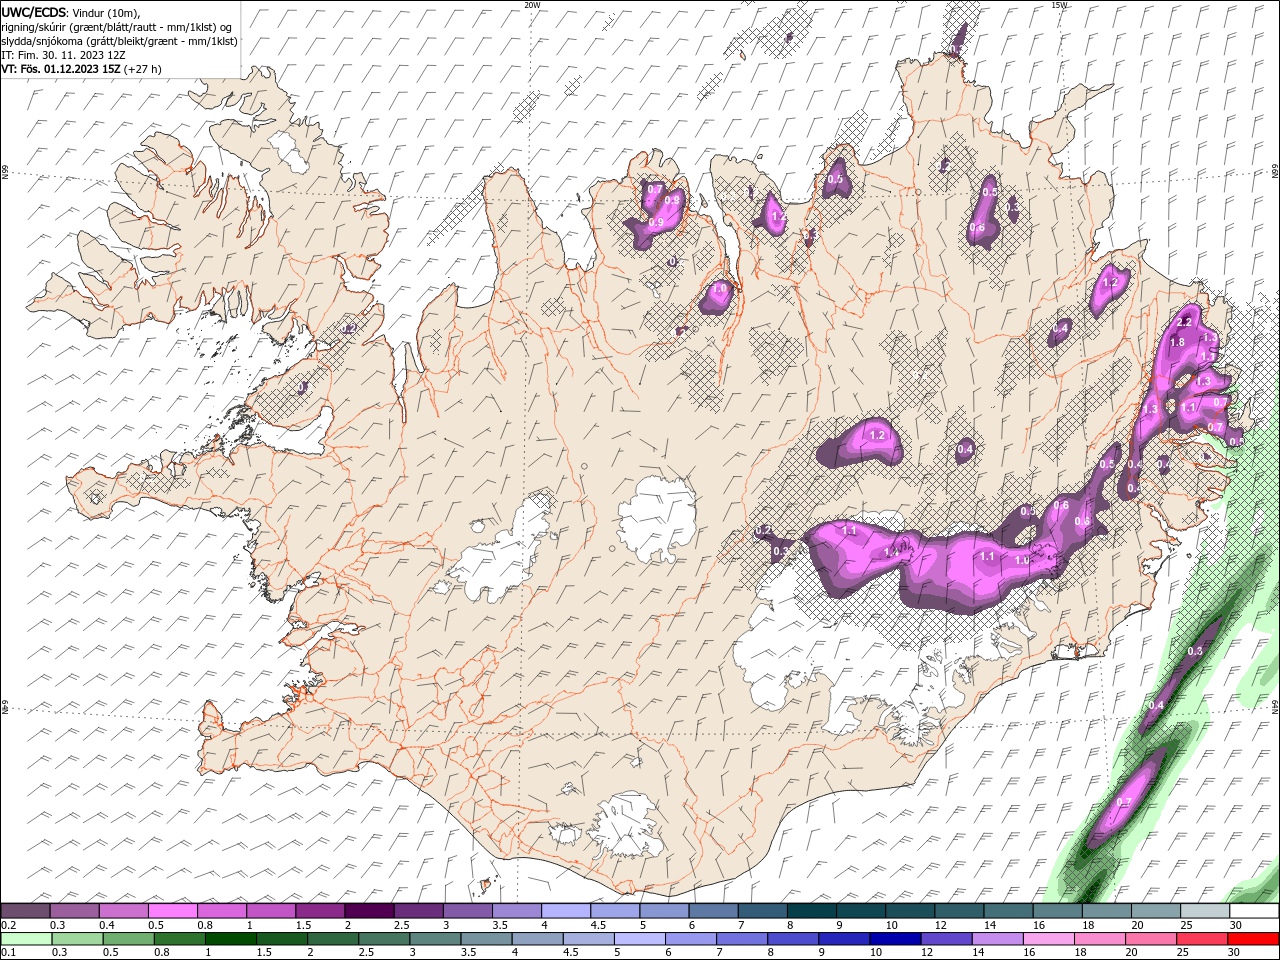The image size is (1280, 960).
Task: Click the dark green 1 rain legend swatch
Action: [231, 939]
